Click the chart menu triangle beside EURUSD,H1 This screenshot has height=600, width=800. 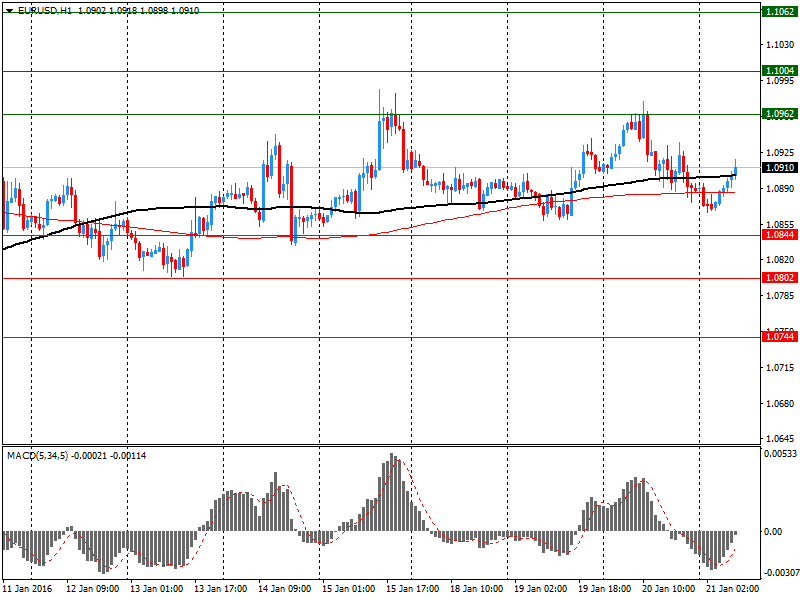coord(10,11)
